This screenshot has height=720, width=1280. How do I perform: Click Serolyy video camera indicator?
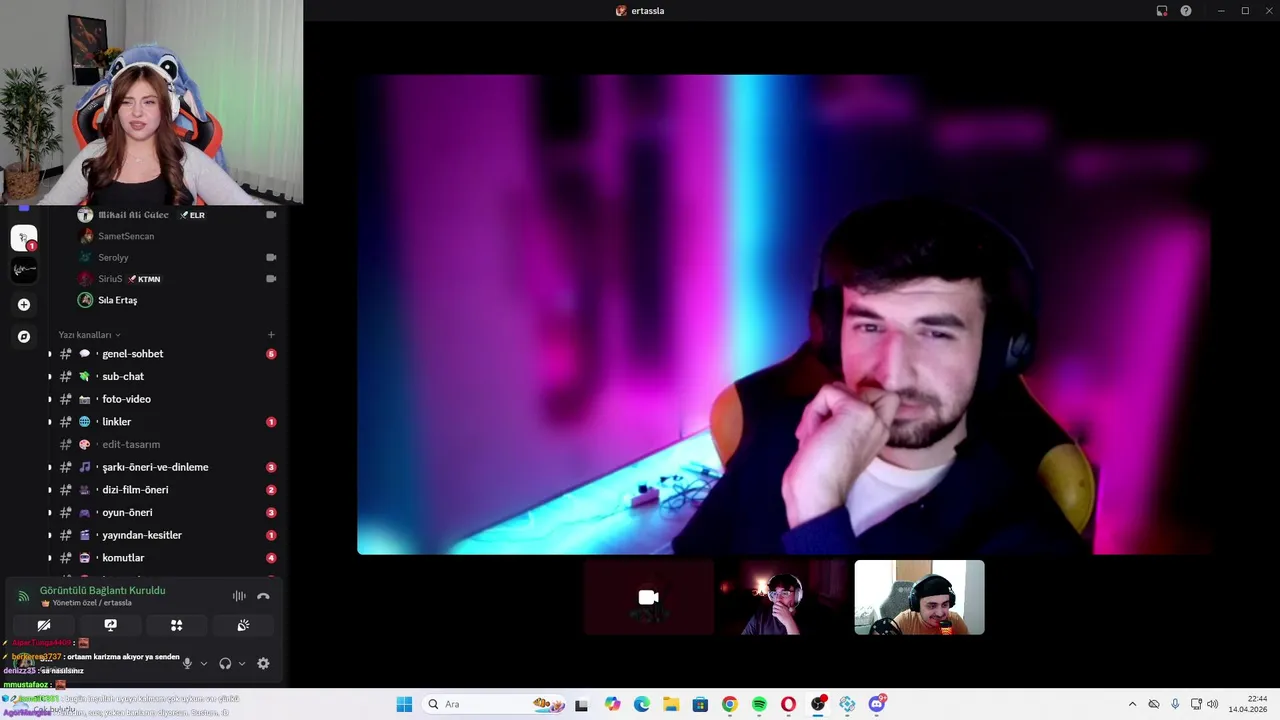click(x=271, y=257)
